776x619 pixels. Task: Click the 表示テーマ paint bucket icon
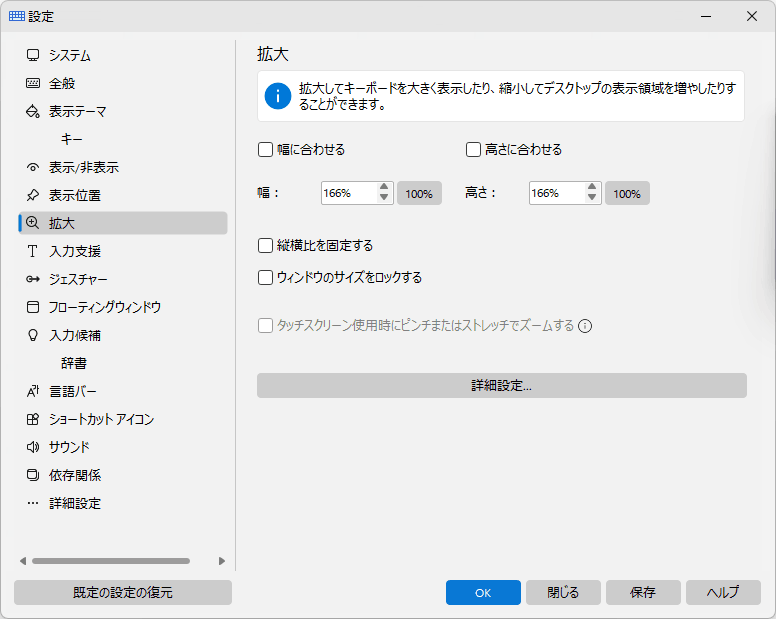click(x=33, y=111)
